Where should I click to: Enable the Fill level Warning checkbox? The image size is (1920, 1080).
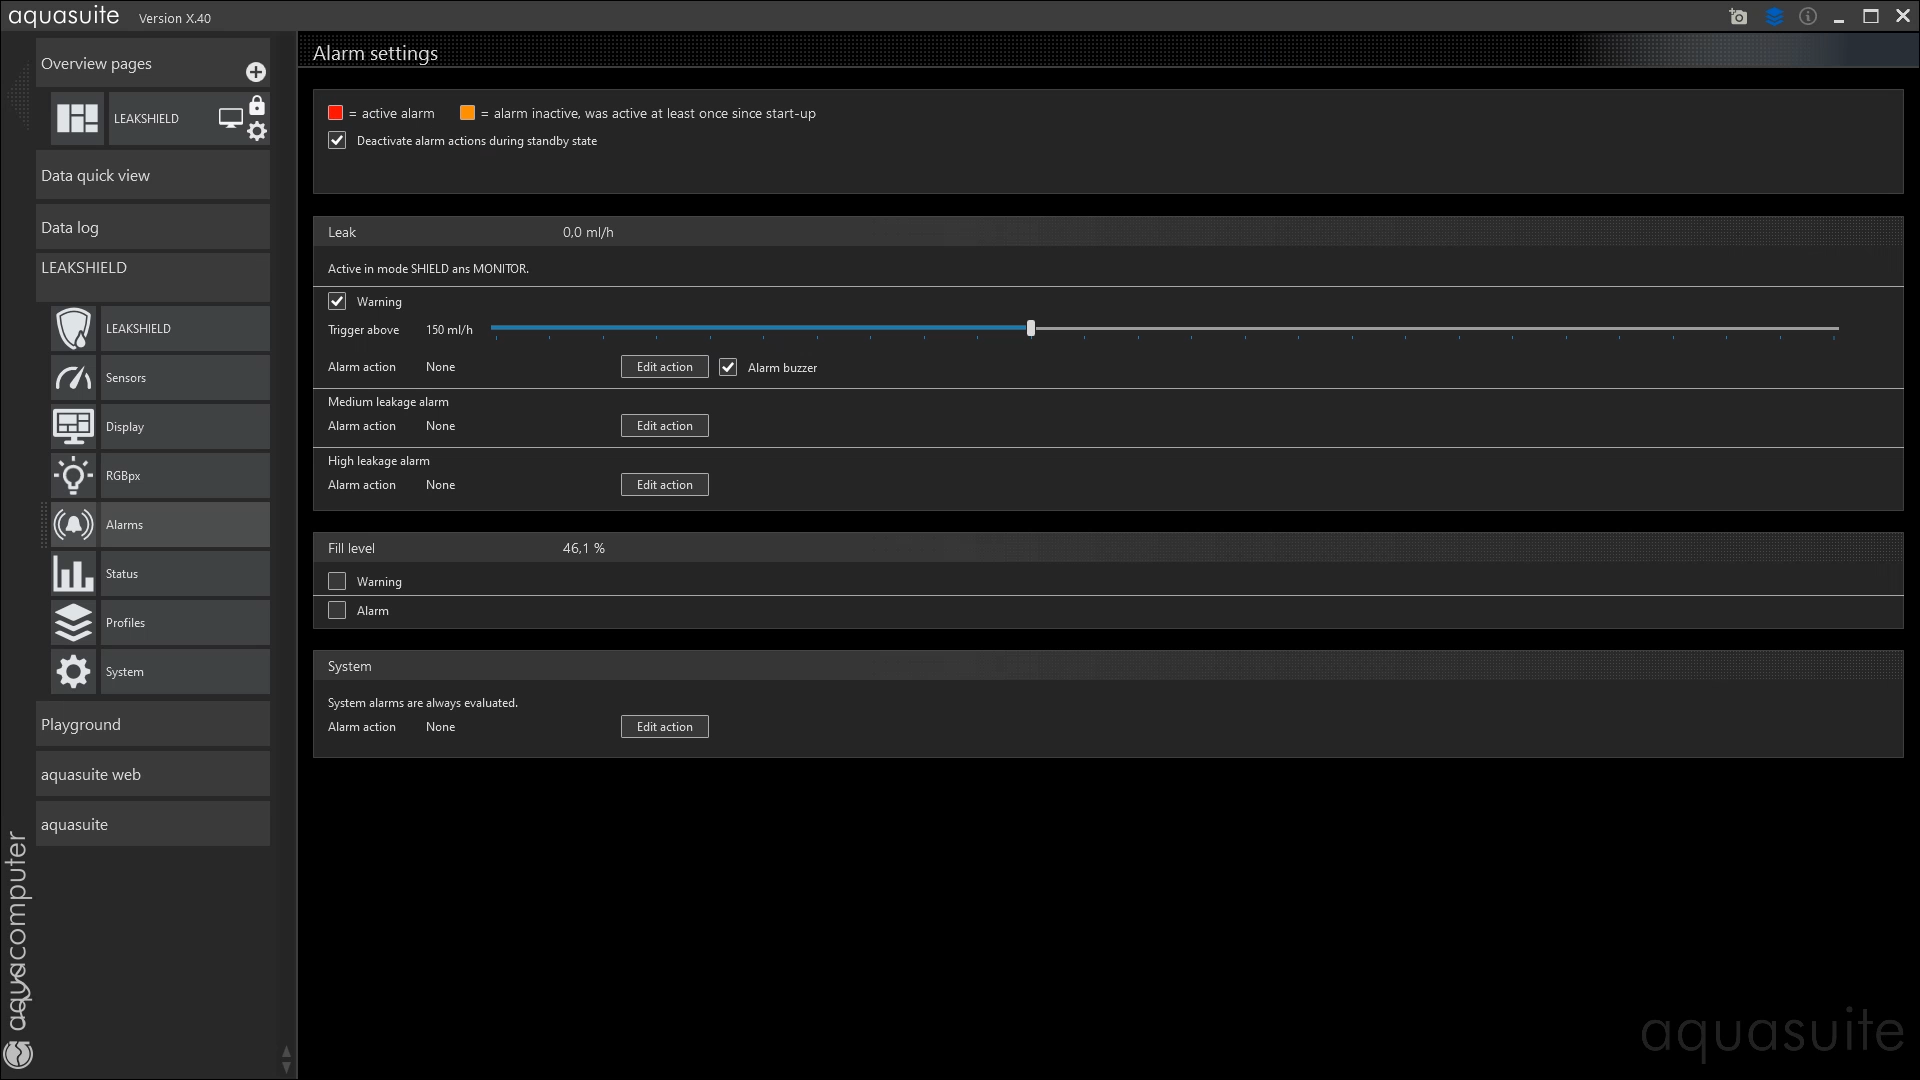click(337, 581)
